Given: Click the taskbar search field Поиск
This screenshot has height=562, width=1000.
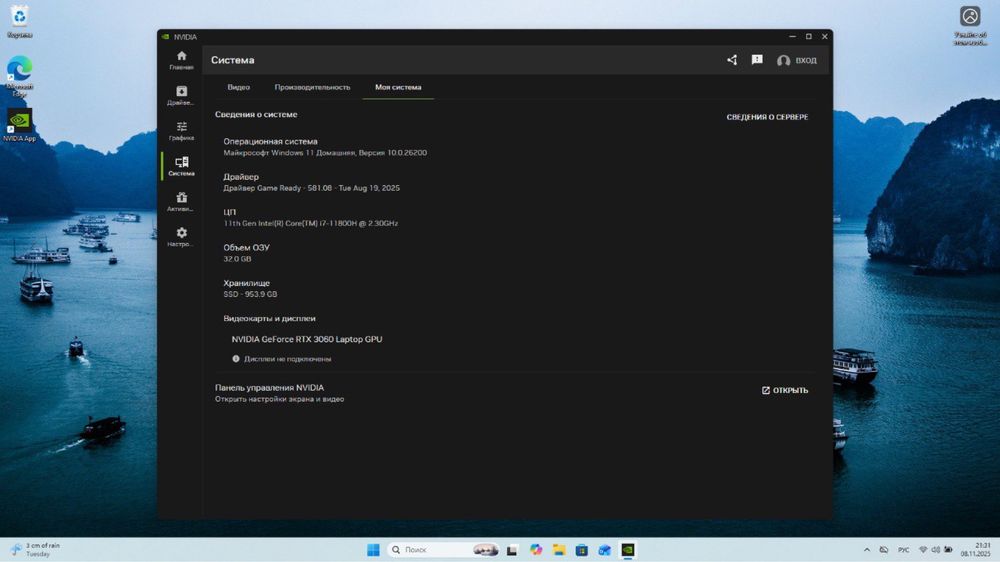Looking at the screenshot, I should click(443, 550).
